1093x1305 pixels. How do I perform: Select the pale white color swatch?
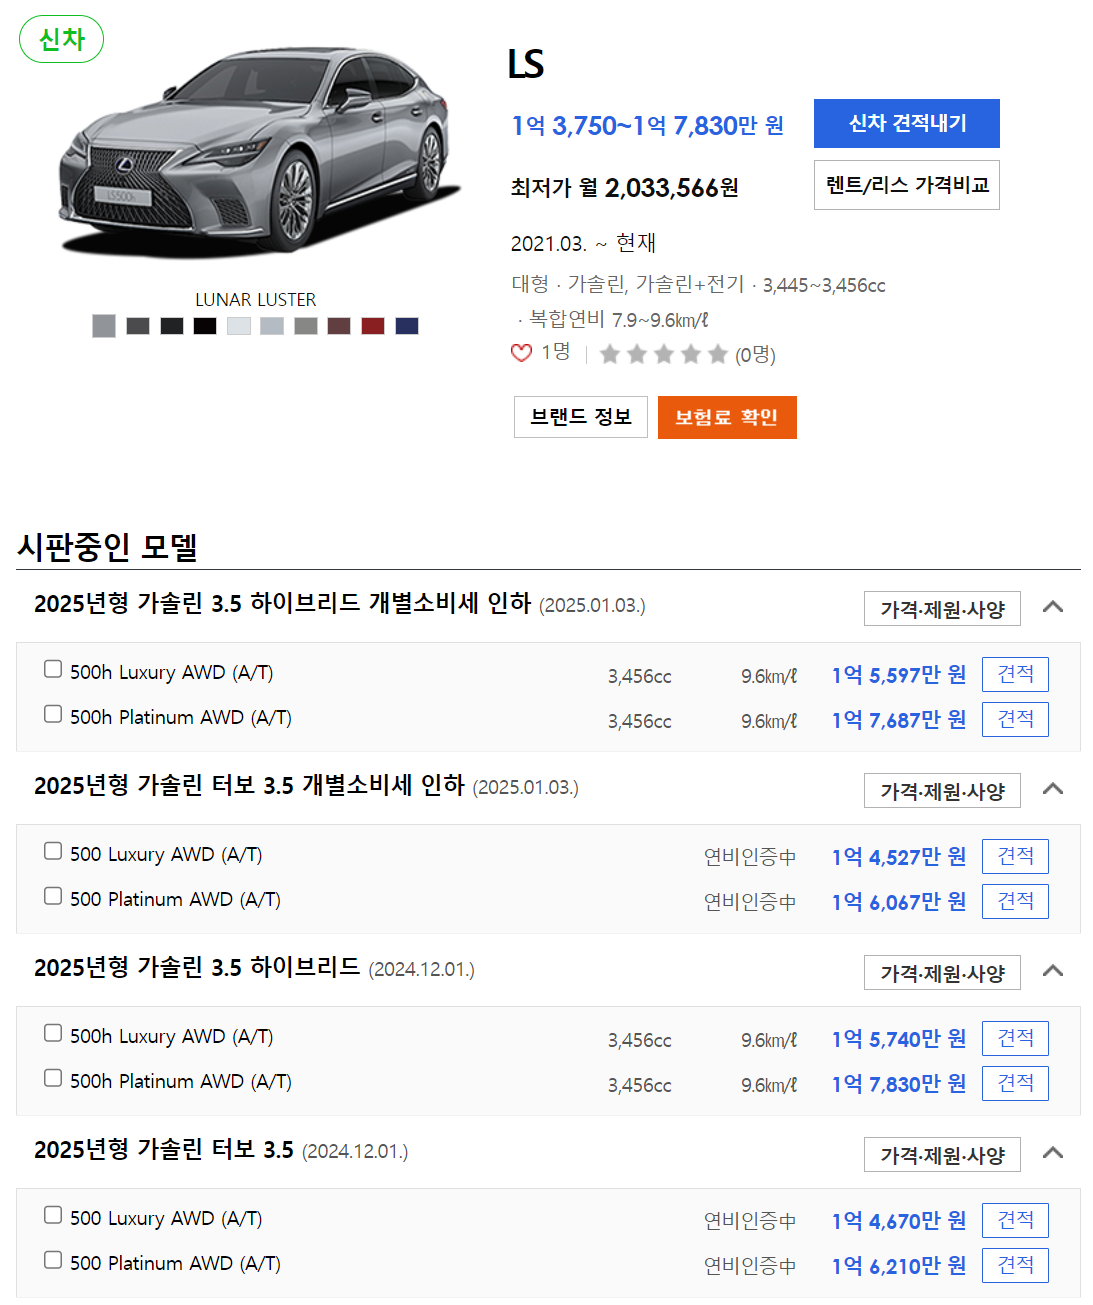click(239, 326)
